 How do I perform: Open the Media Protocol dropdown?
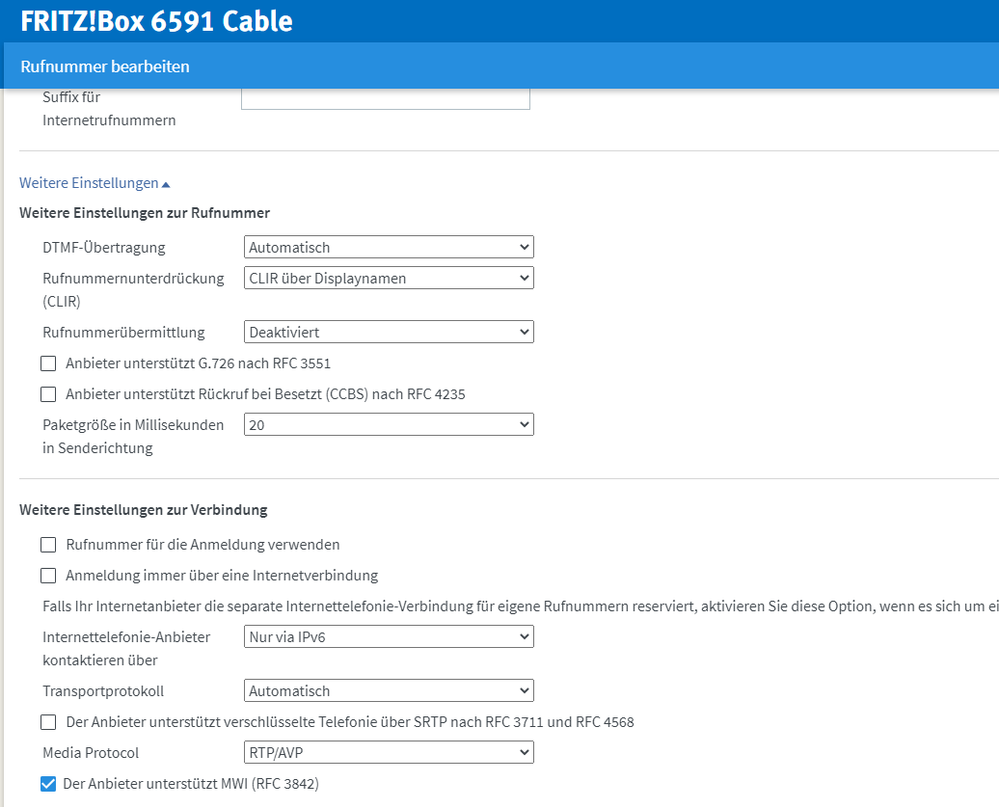tap(388, 752)
